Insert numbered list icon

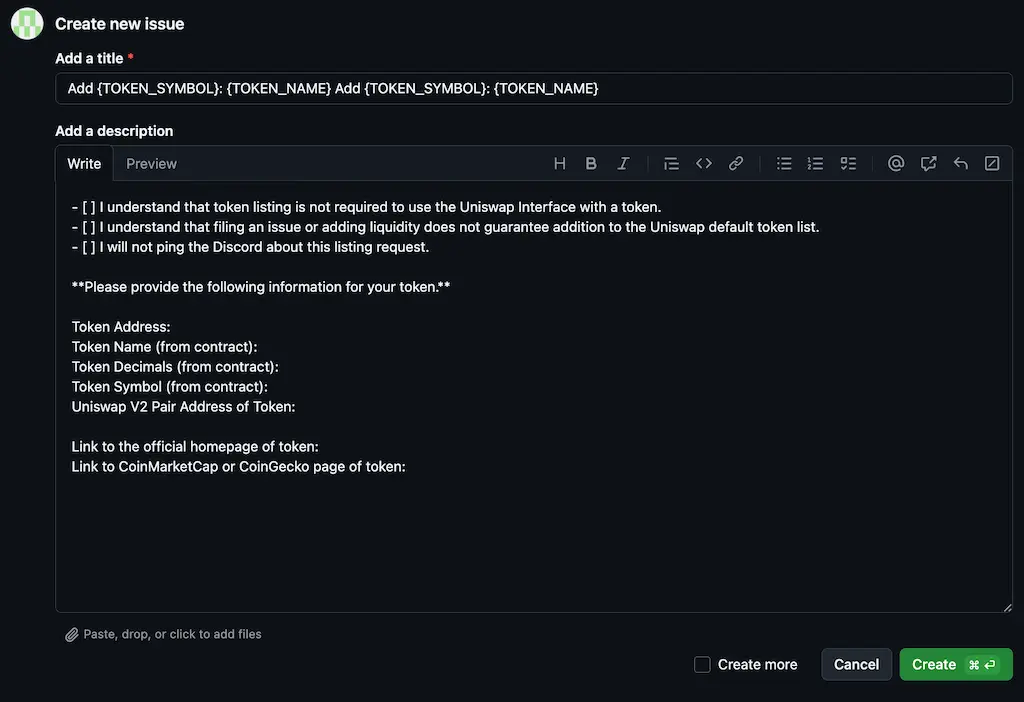point(816,163)
